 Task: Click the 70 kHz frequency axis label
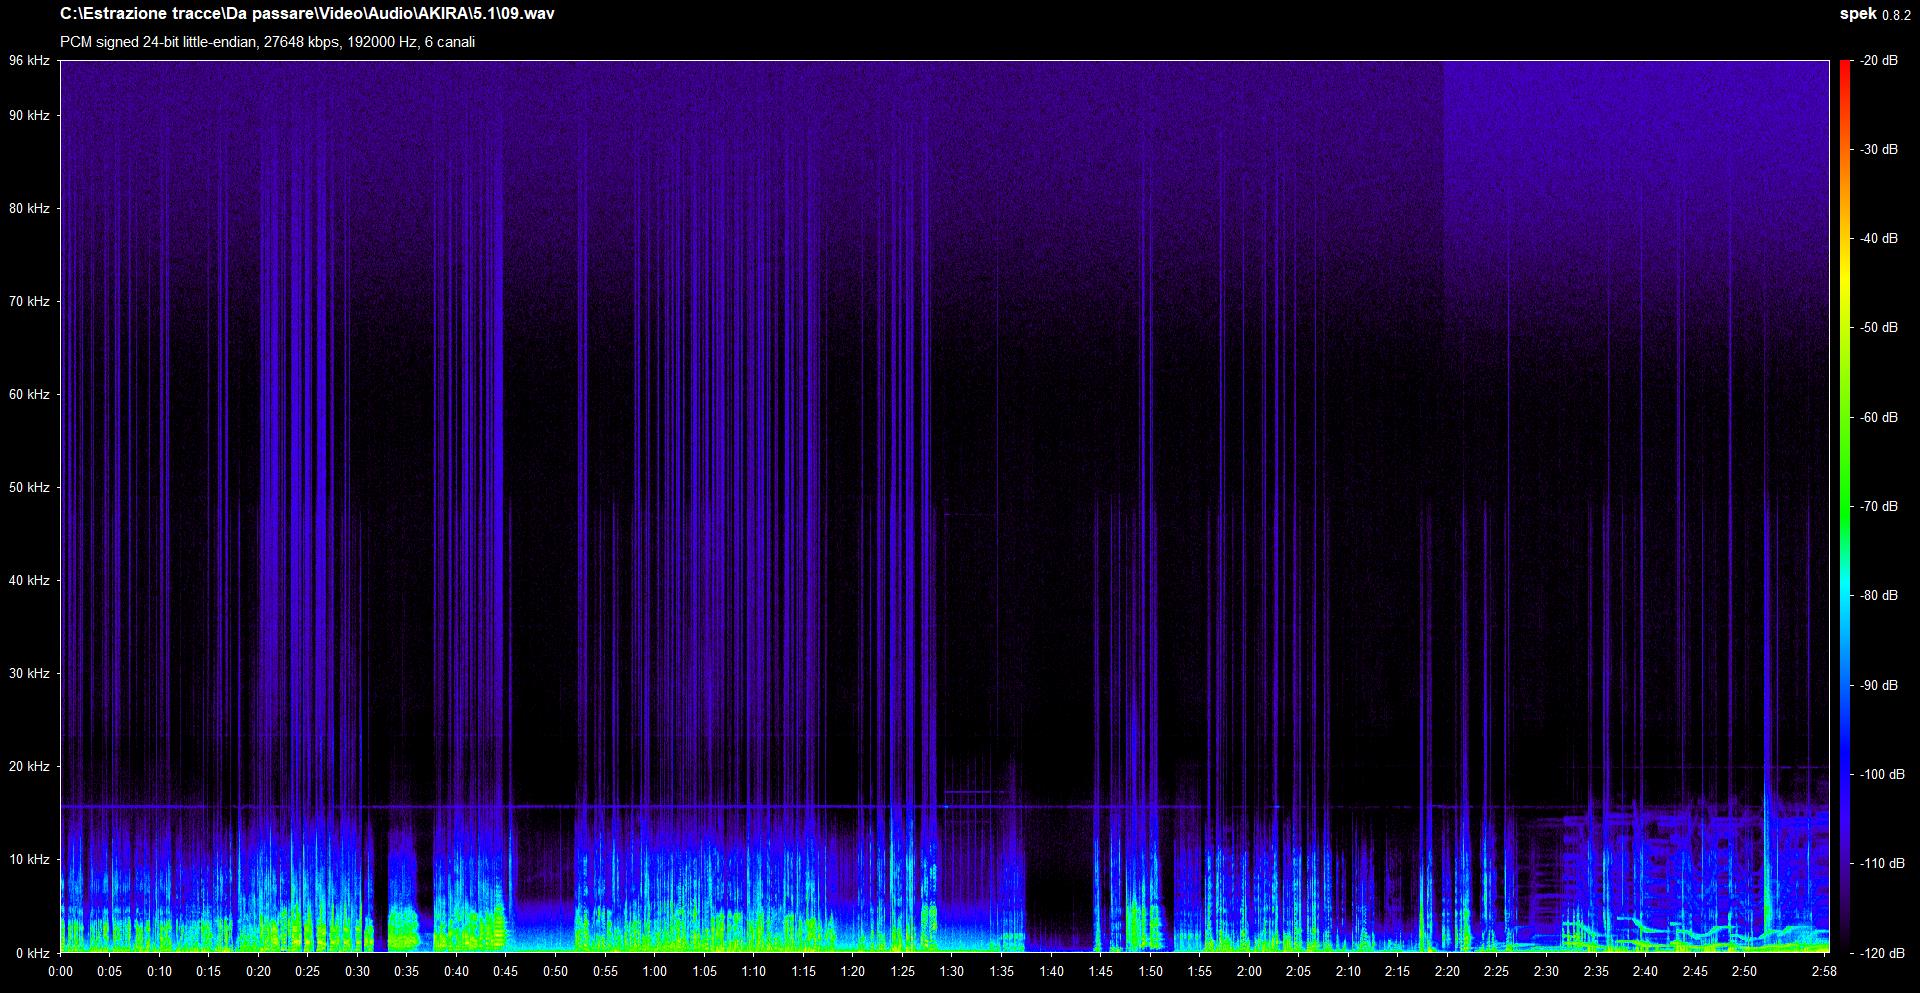[x=29, y=302]
